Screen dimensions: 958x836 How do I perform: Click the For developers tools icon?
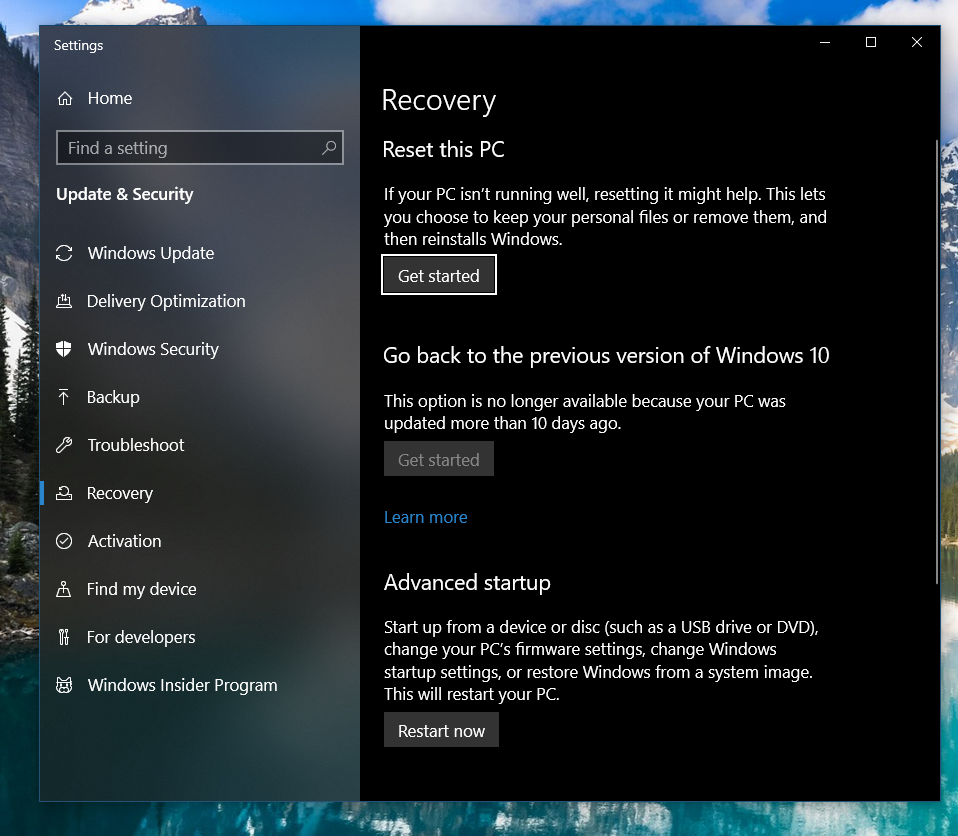click(64, 637)
